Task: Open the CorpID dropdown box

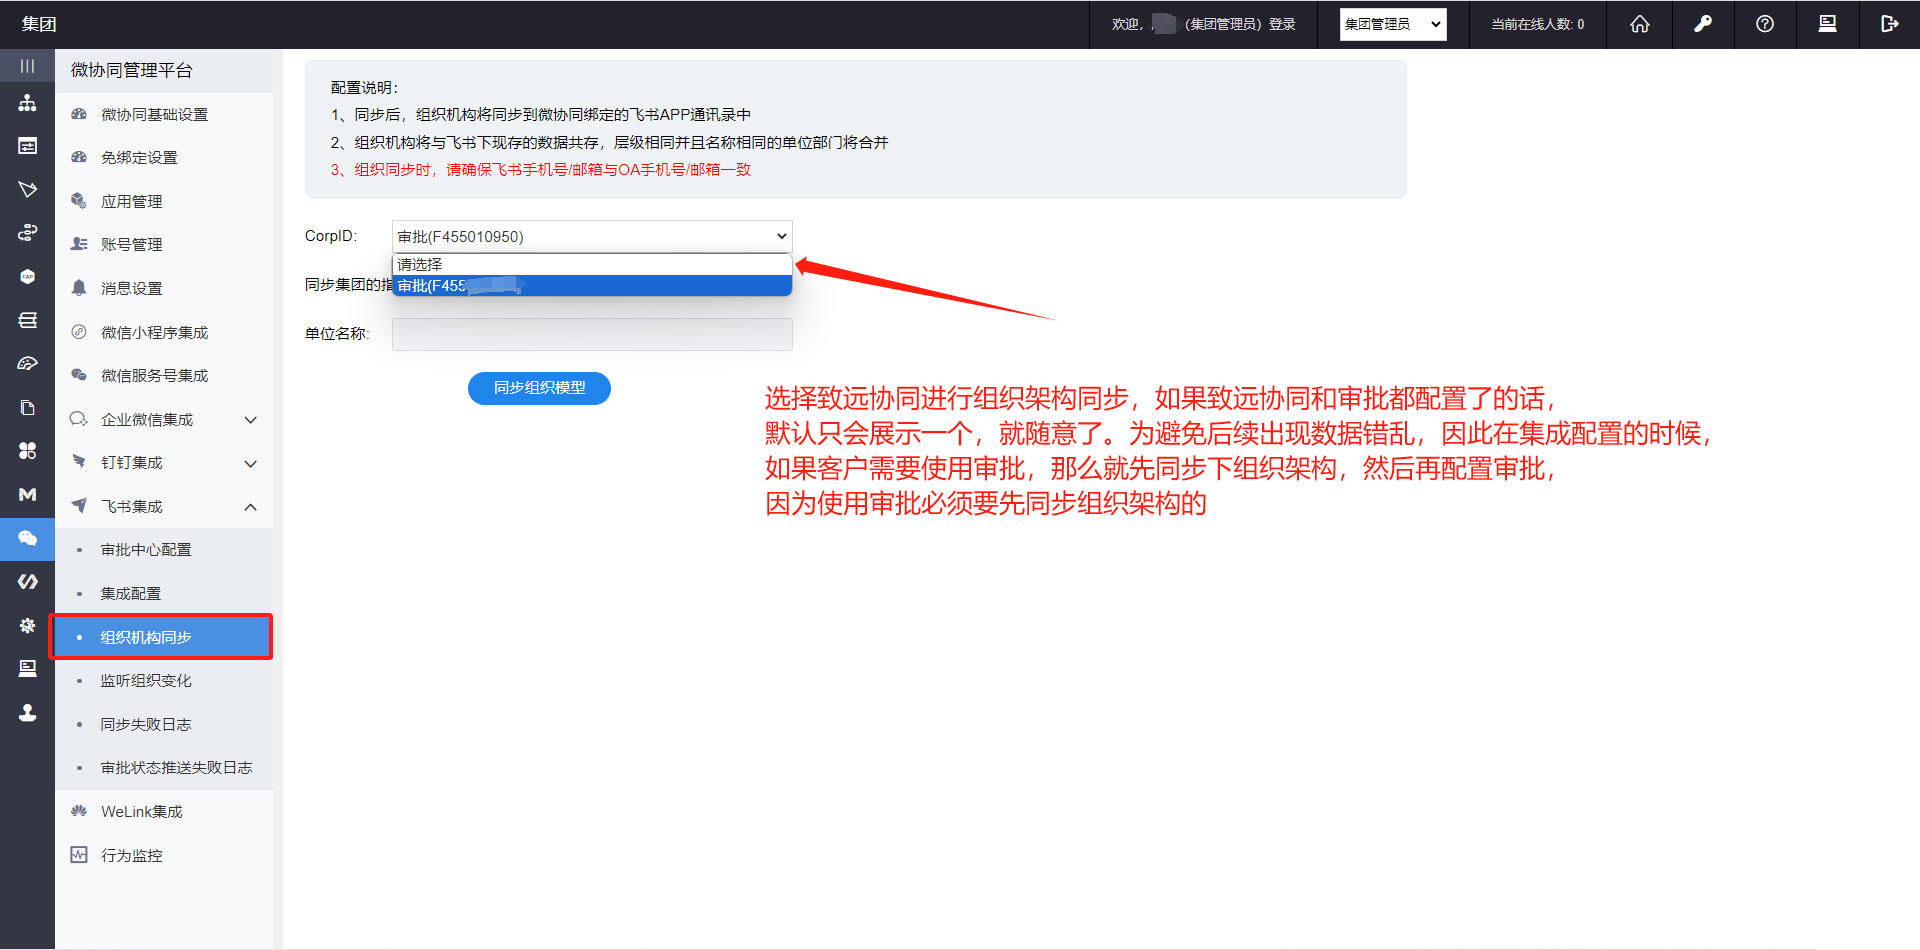Action: pos(592,237)
